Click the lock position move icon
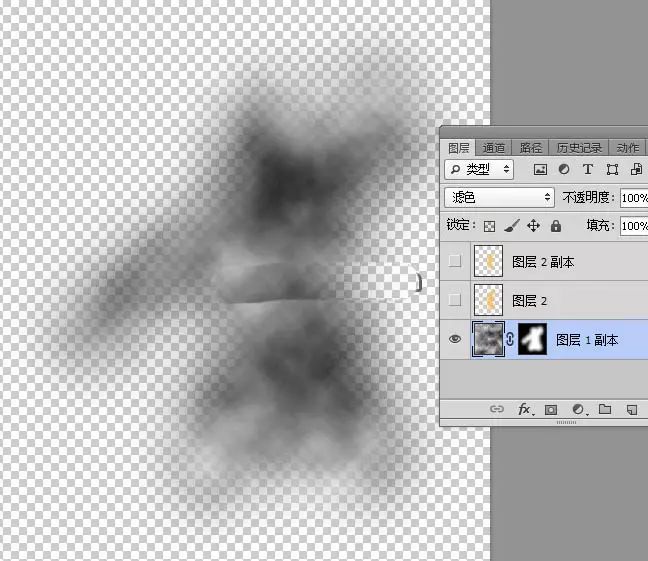Viewport: 648px width, 561px height. (534, 226)
